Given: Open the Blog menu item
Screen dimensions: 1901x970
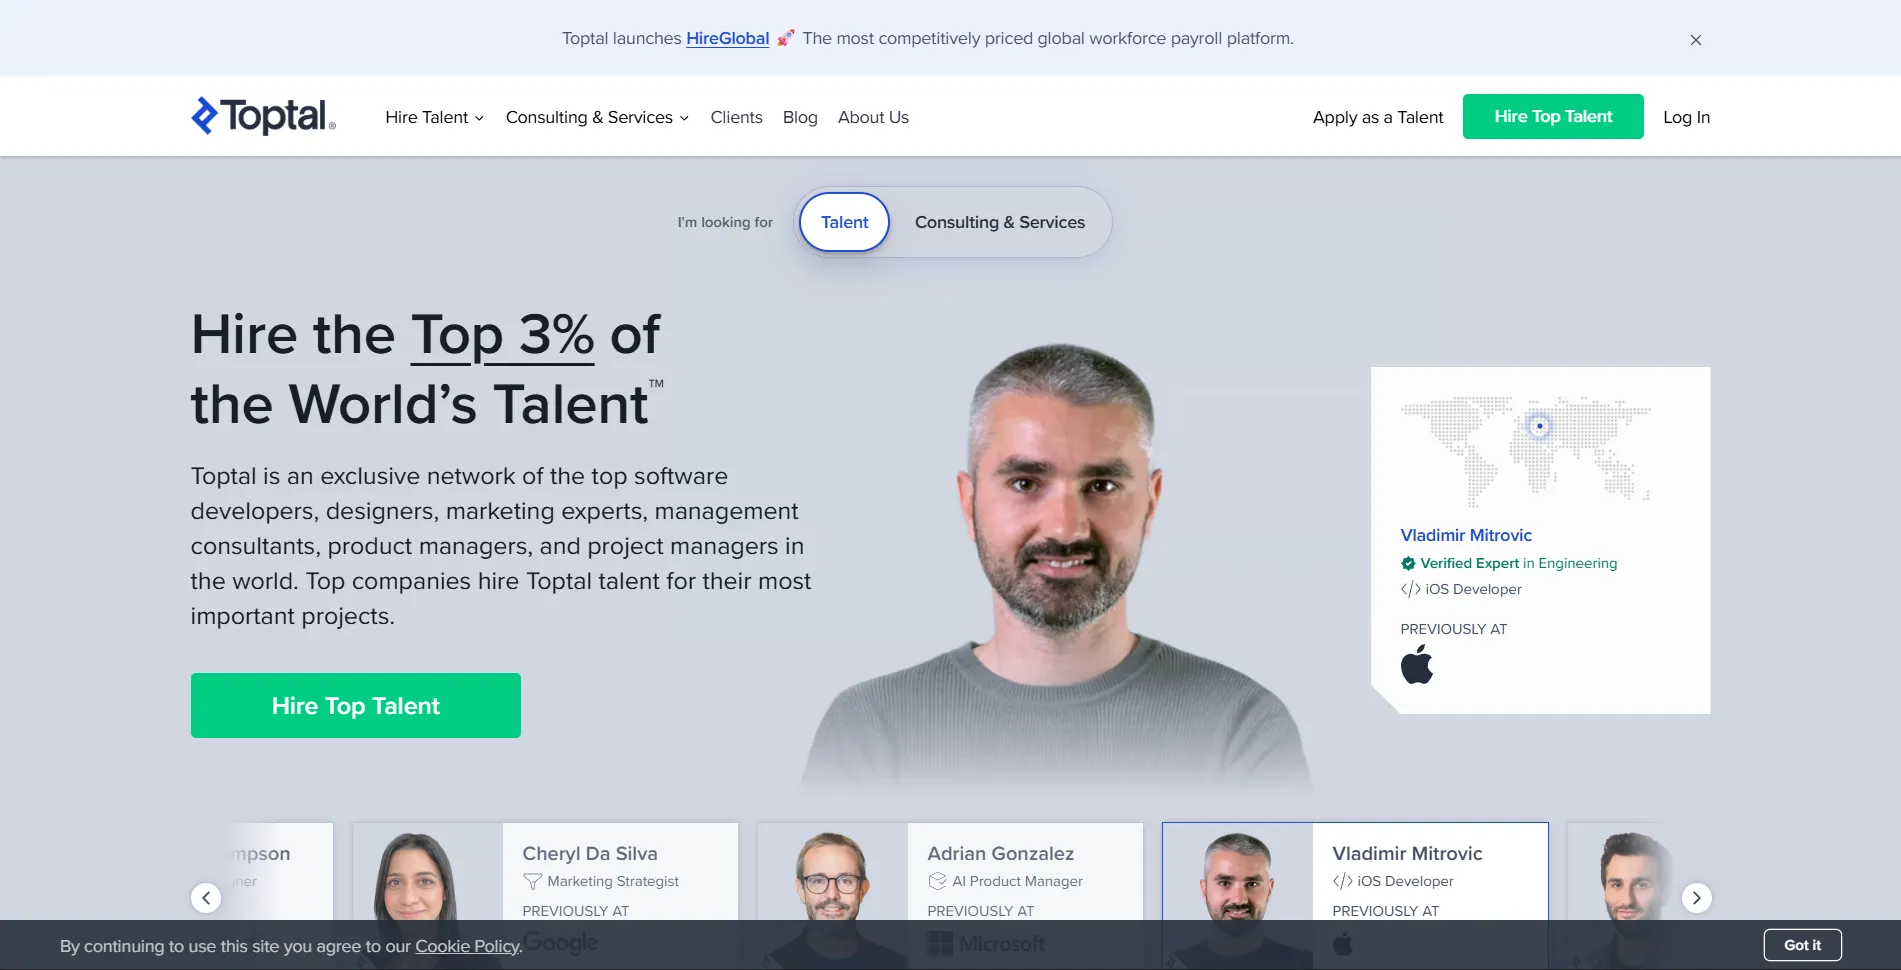Looking at the screenshot, I should tap(800, 117).
